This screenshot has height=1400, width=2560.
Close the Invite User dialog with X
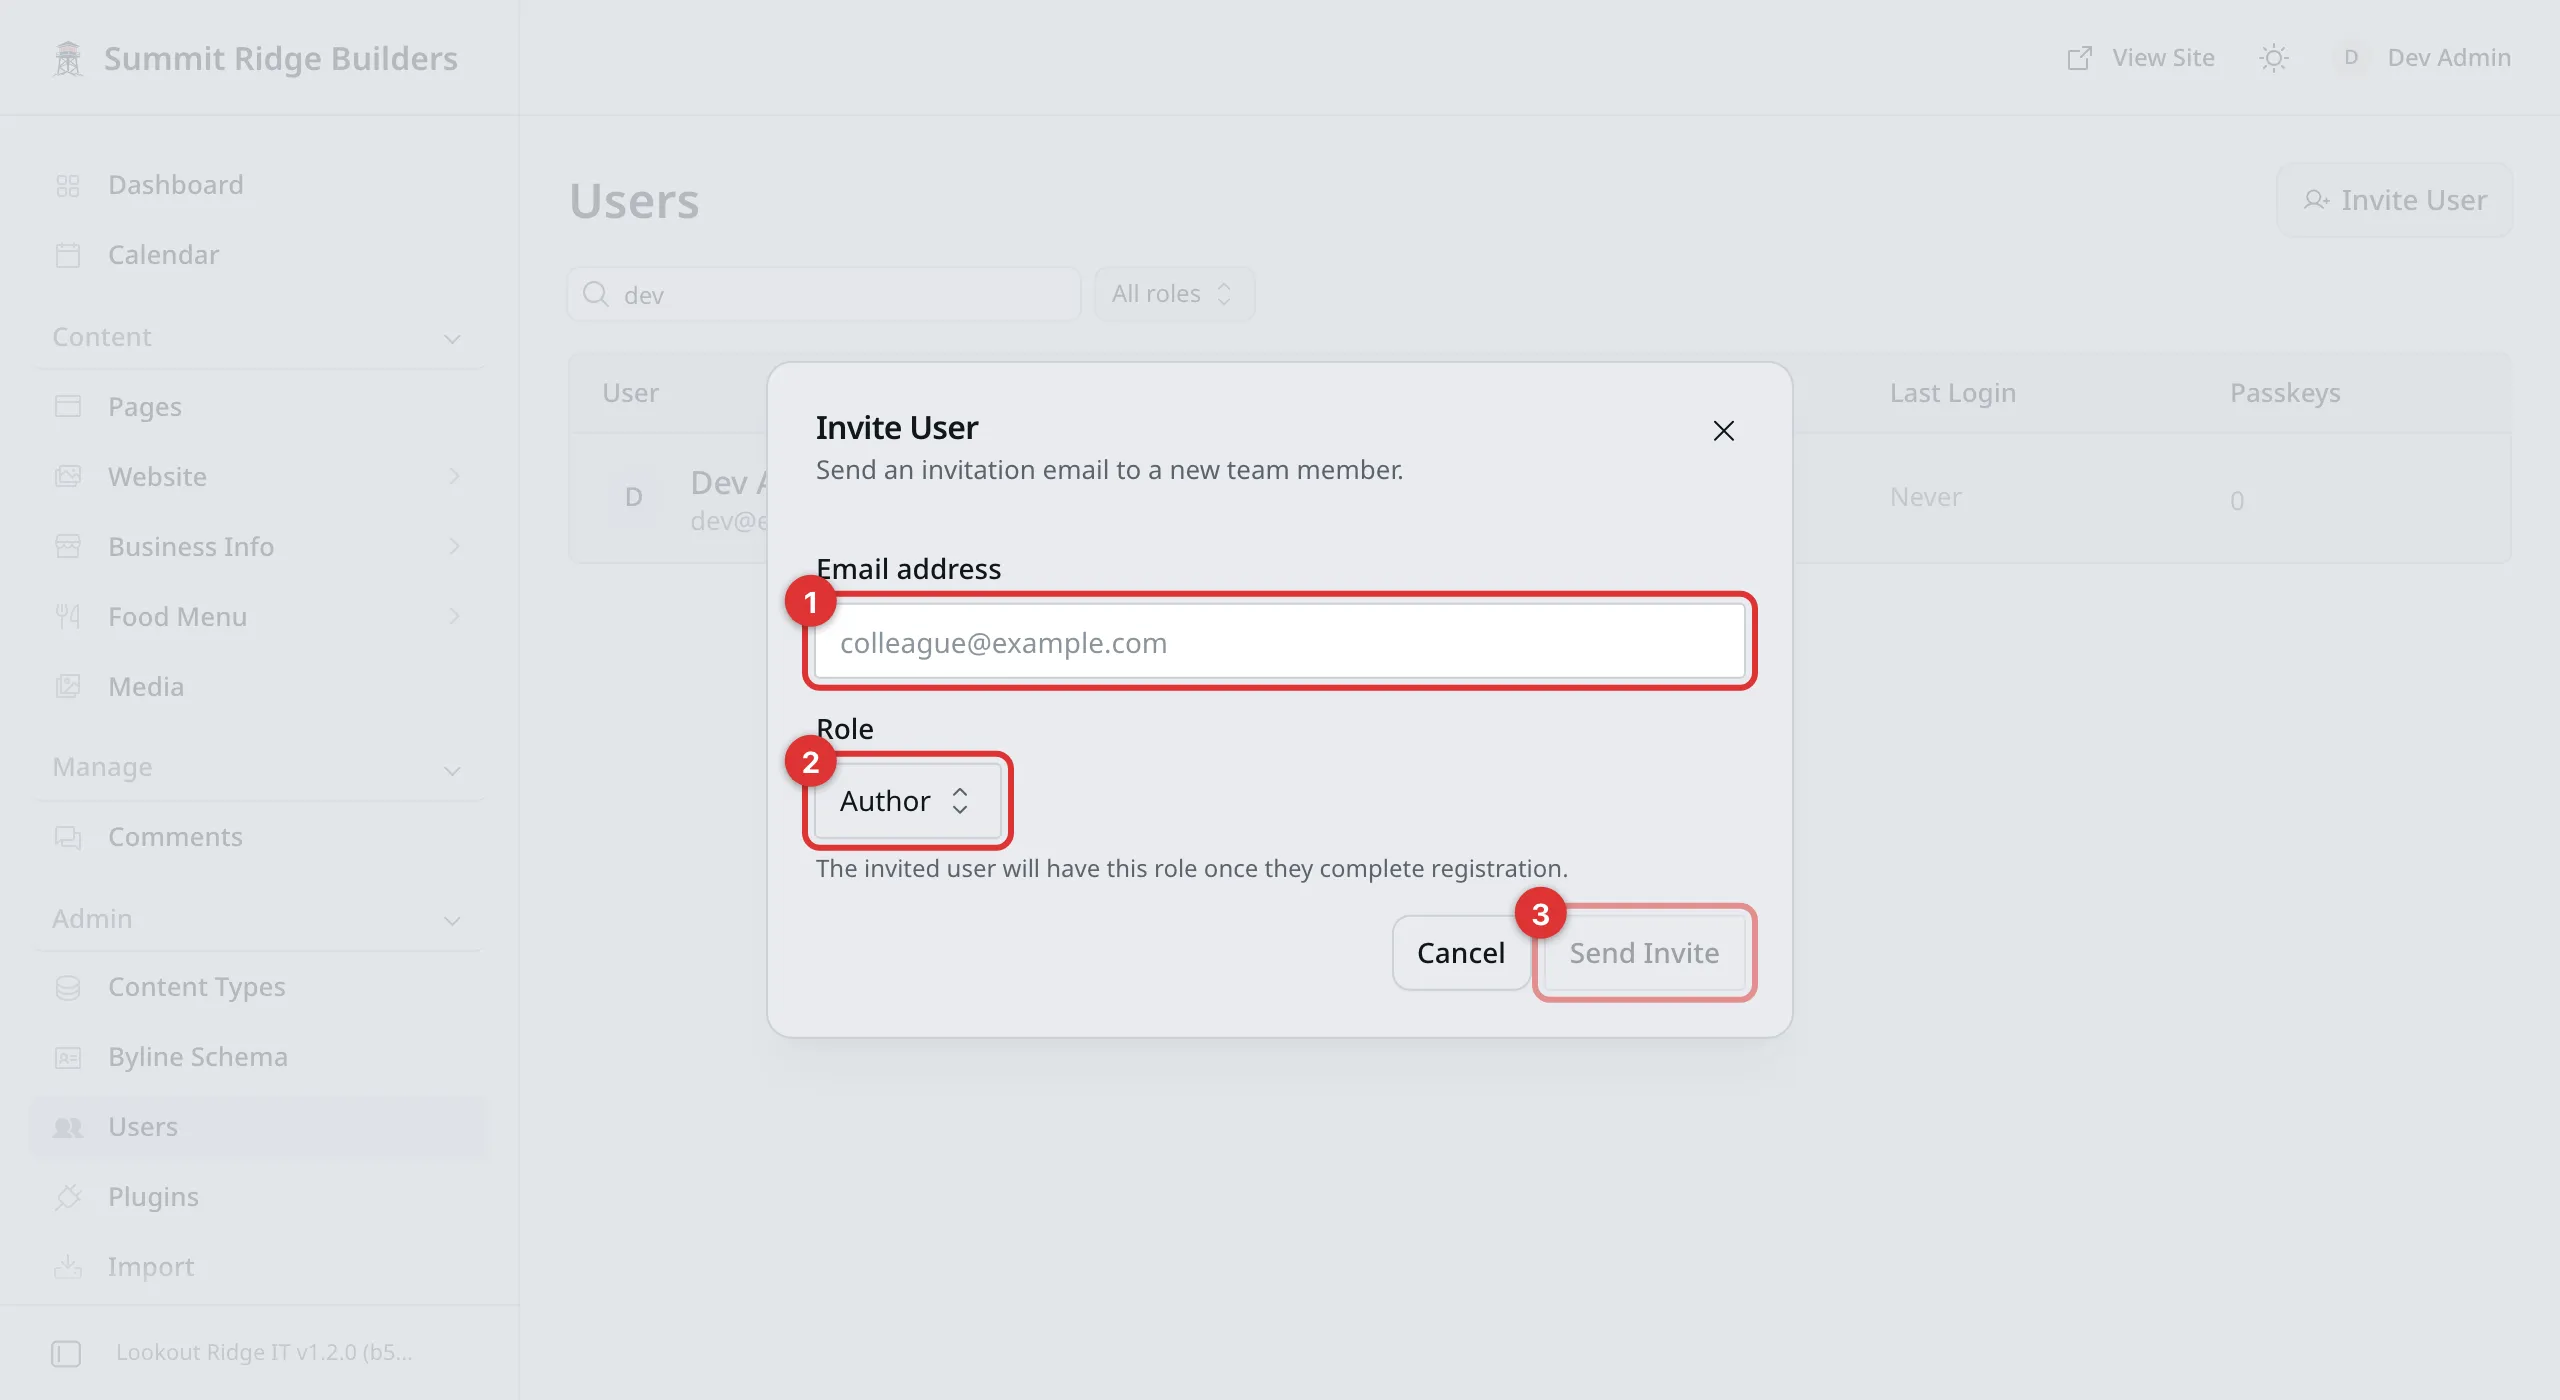(x=1723, y=431)
